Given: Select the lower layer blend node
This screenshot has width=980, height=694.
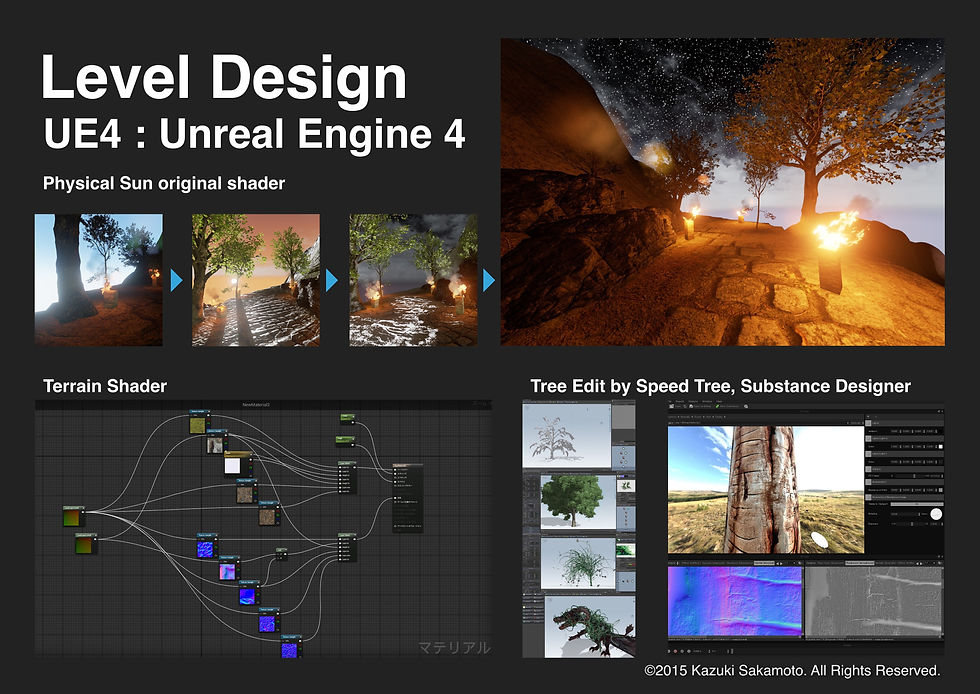Looking at the screenshot, I should click(x=348, y=548).
